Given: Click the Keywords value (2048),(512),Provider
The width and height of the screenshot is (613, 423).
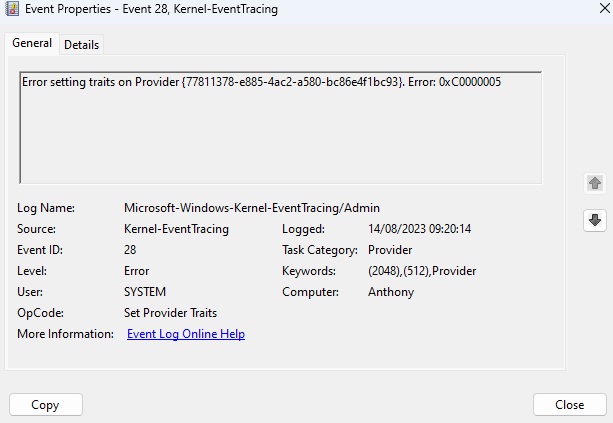Looking at the screenshot, I should tap(422, 271).
